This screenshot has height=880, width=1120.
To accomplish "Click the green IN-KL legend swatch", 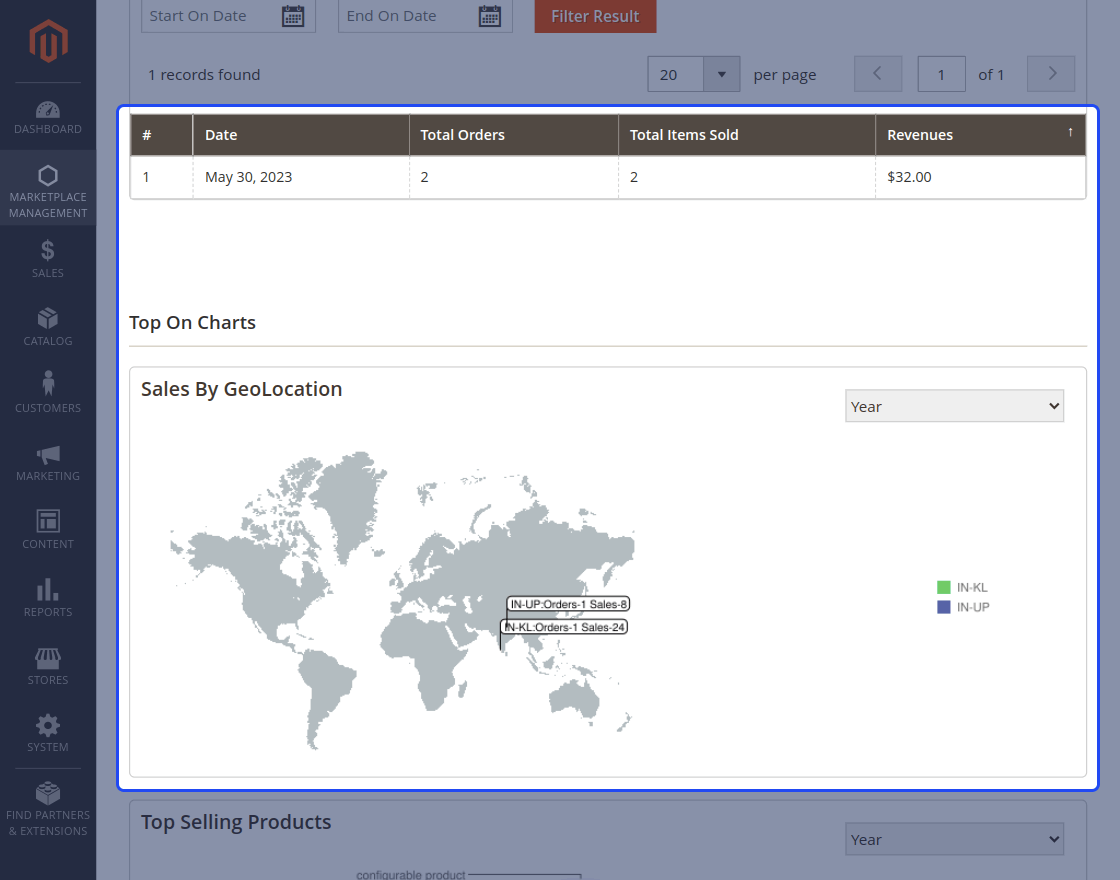I will tap(944, 587).
